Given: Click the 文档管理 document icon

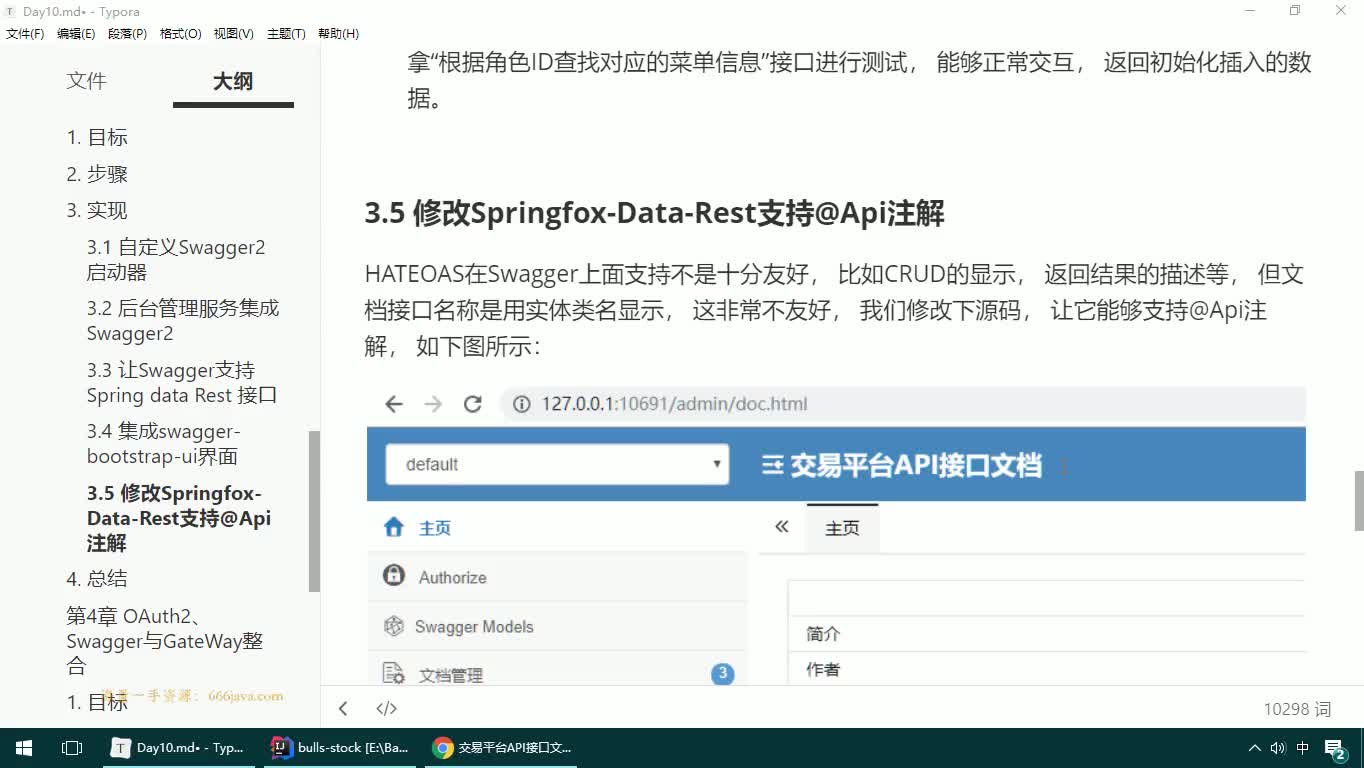Looking at the screenshot, I should pyautogui.click(x=394, y=674).
